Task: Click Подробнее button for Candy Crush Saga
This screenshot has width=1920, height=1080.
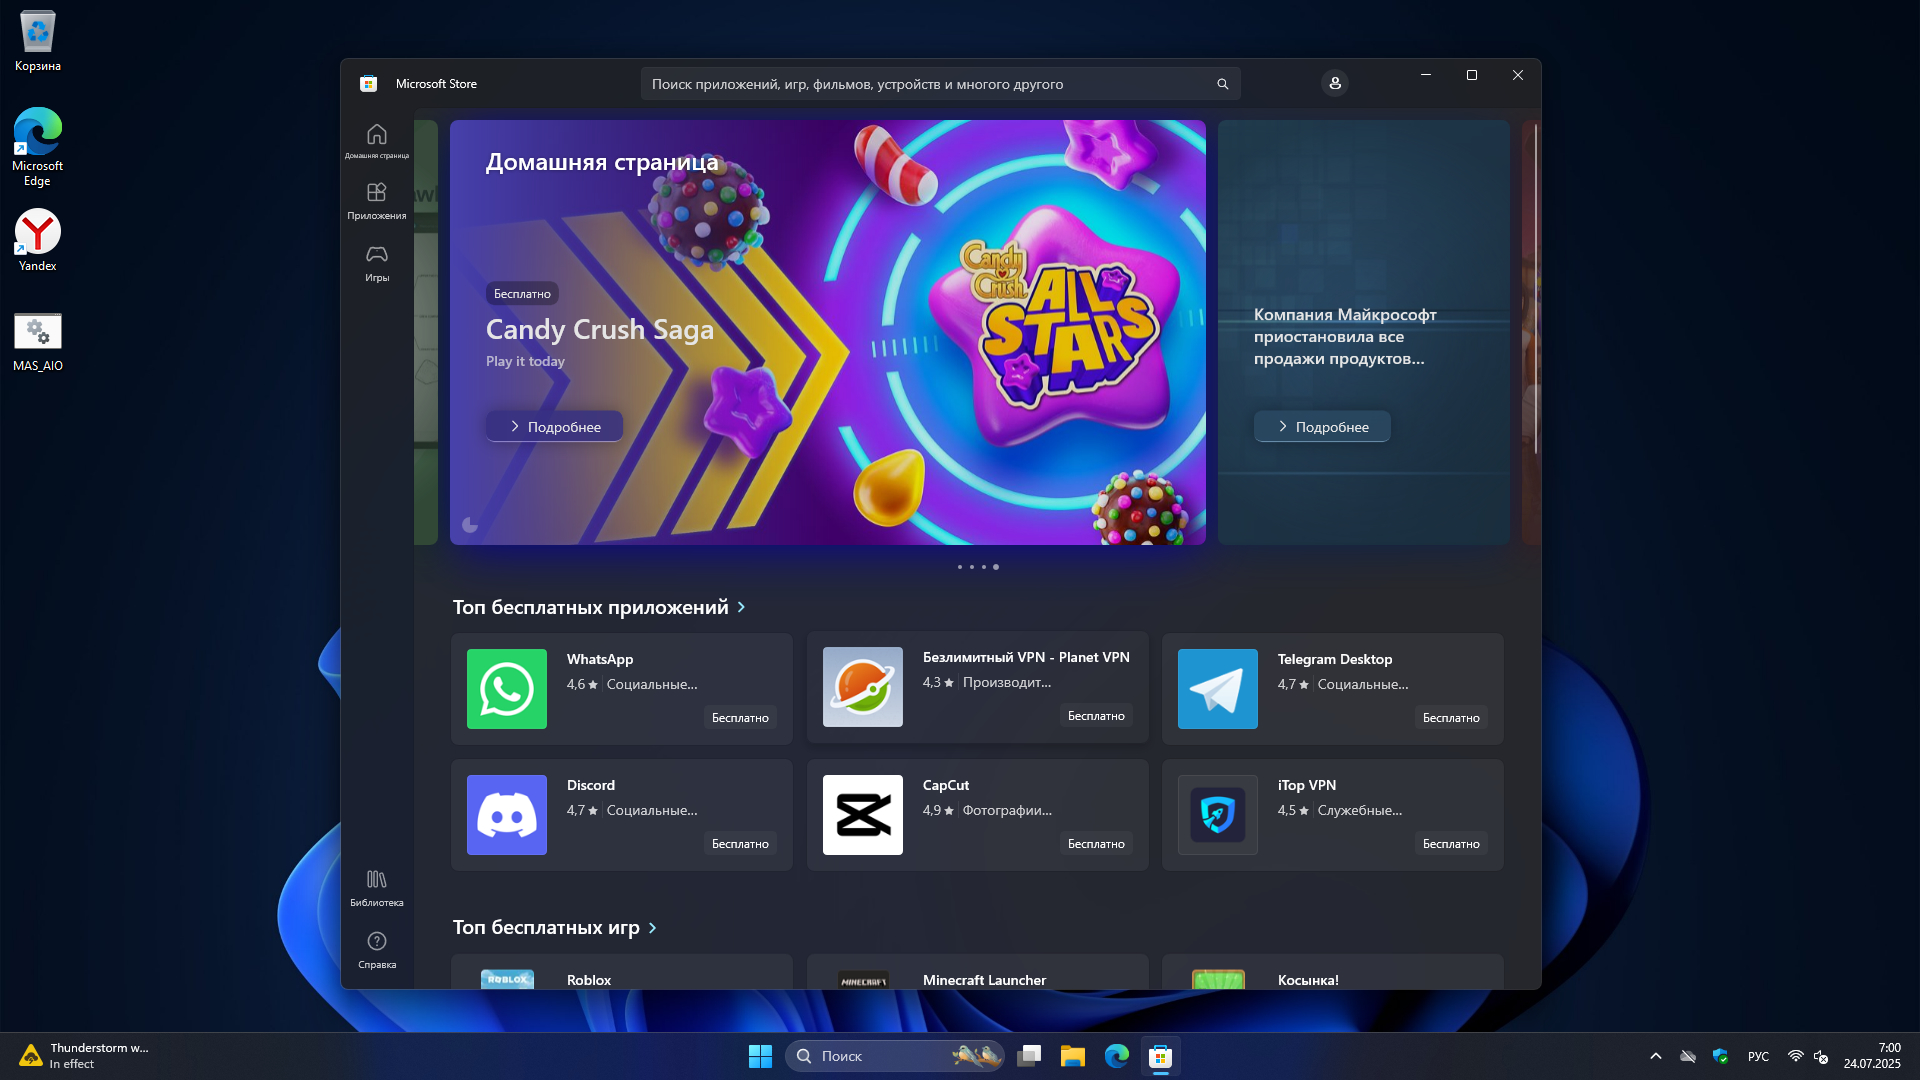Action: point(554,426)
